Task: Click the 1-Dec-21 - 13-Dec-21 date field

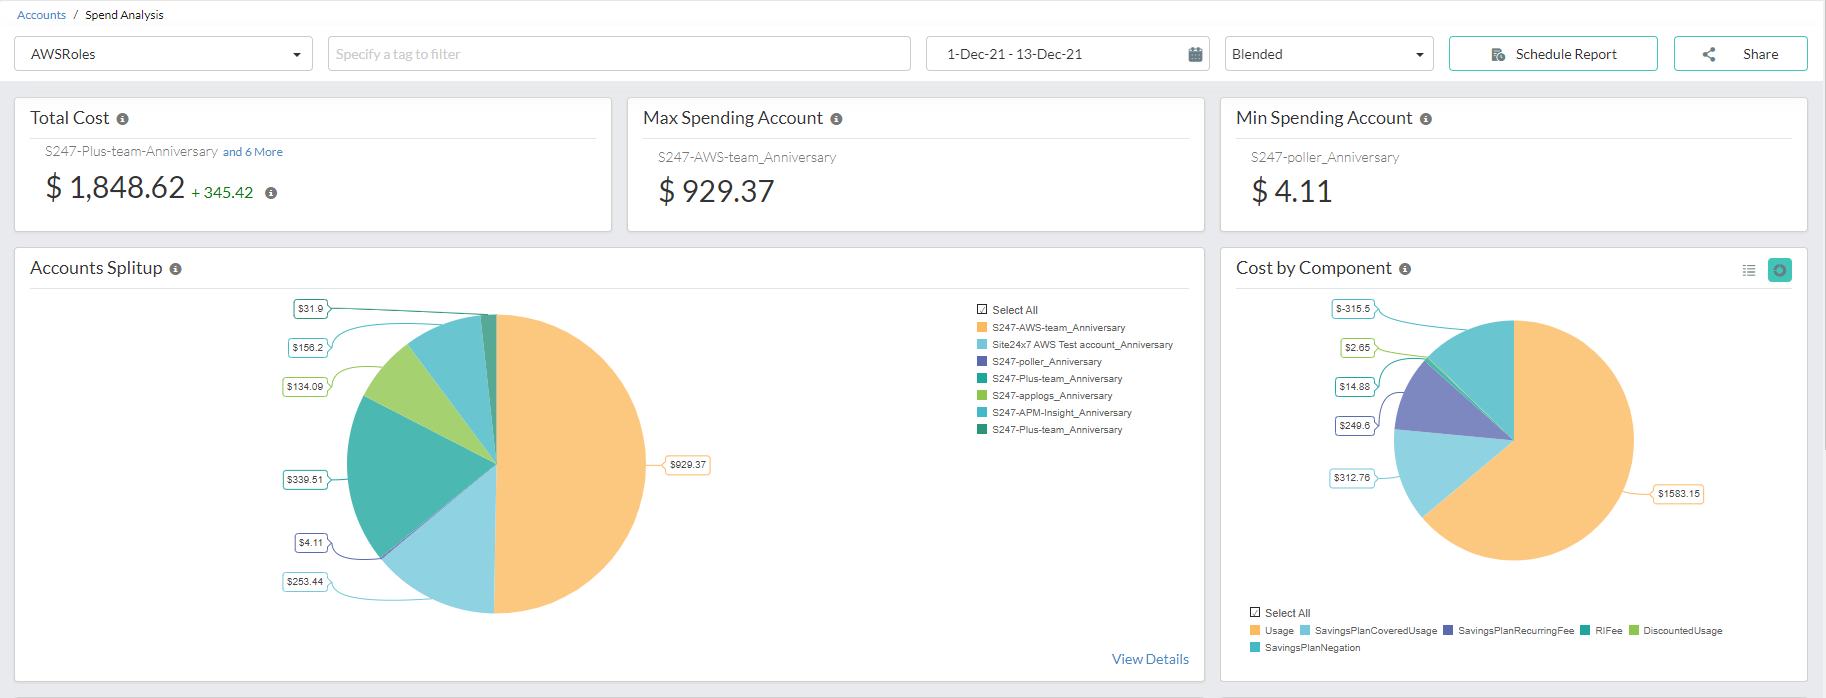Action: pyautogui.click(x=1067, y=54)
